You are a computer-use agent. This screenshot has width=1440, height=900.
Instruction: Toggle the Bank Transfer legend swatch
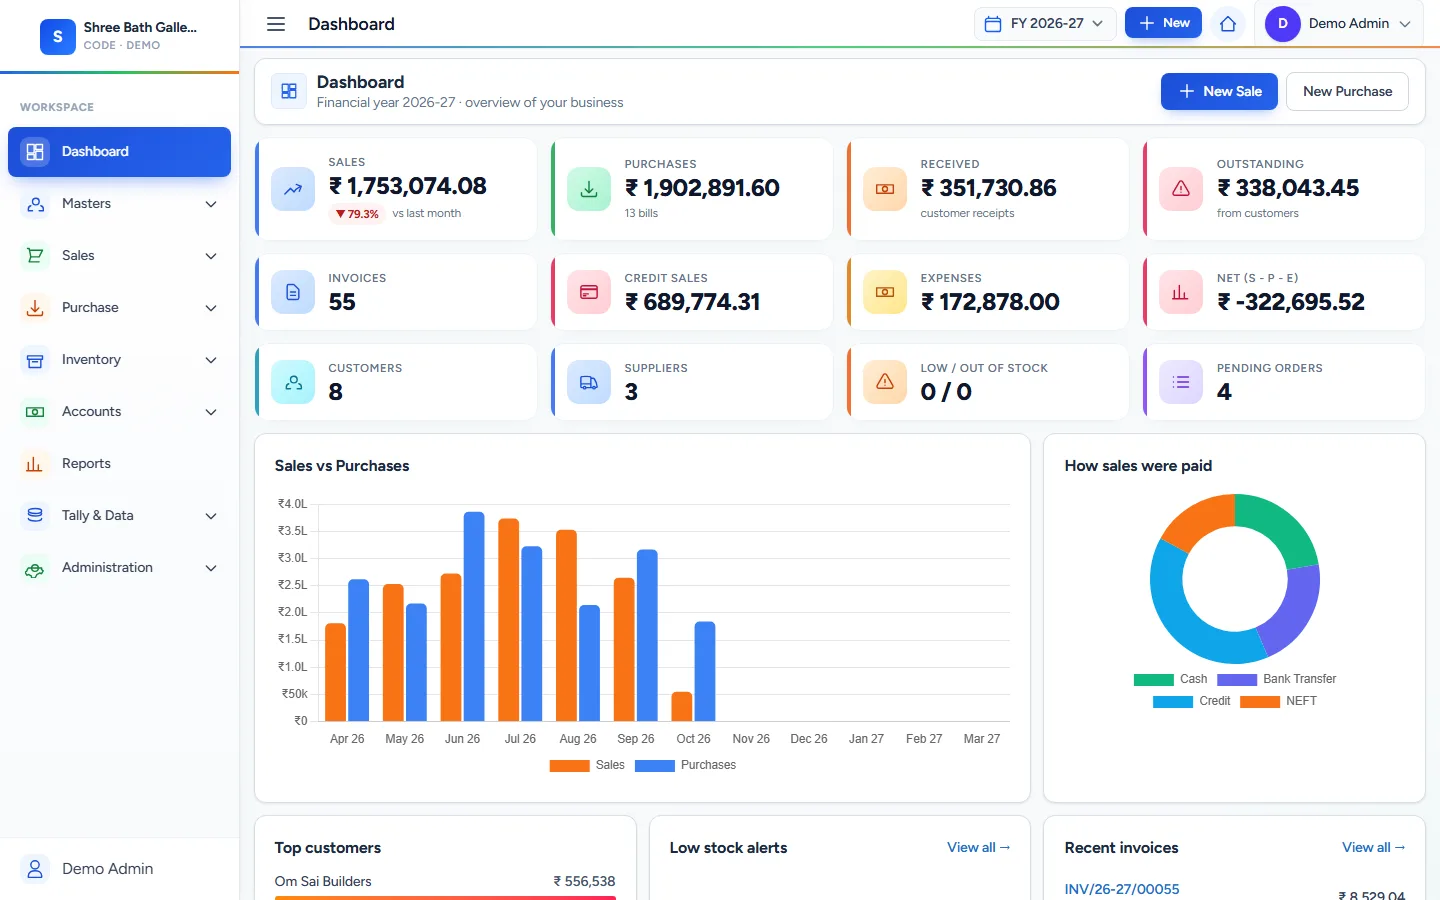tap(1237, 680)
